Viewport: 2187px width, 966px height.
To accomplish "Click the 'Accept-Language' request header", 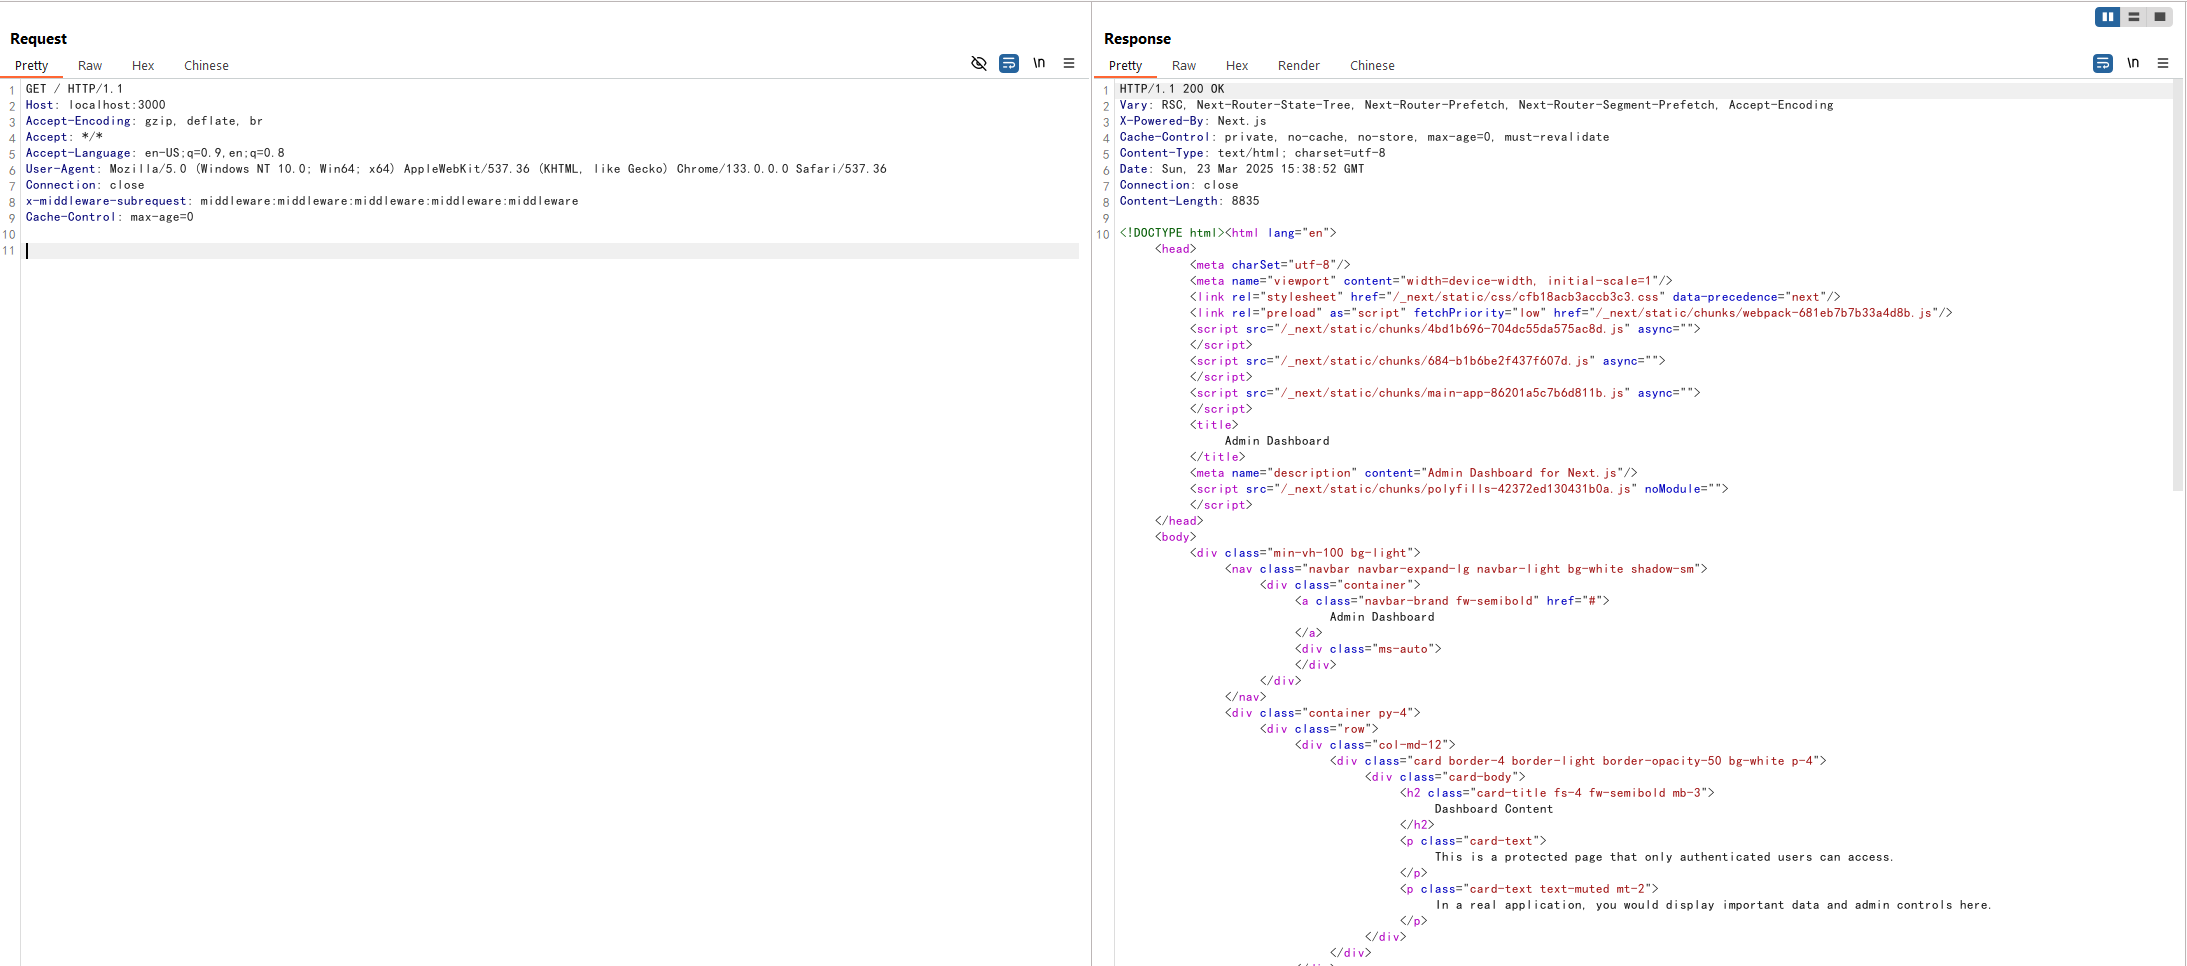I will click(x=155, y=153).
